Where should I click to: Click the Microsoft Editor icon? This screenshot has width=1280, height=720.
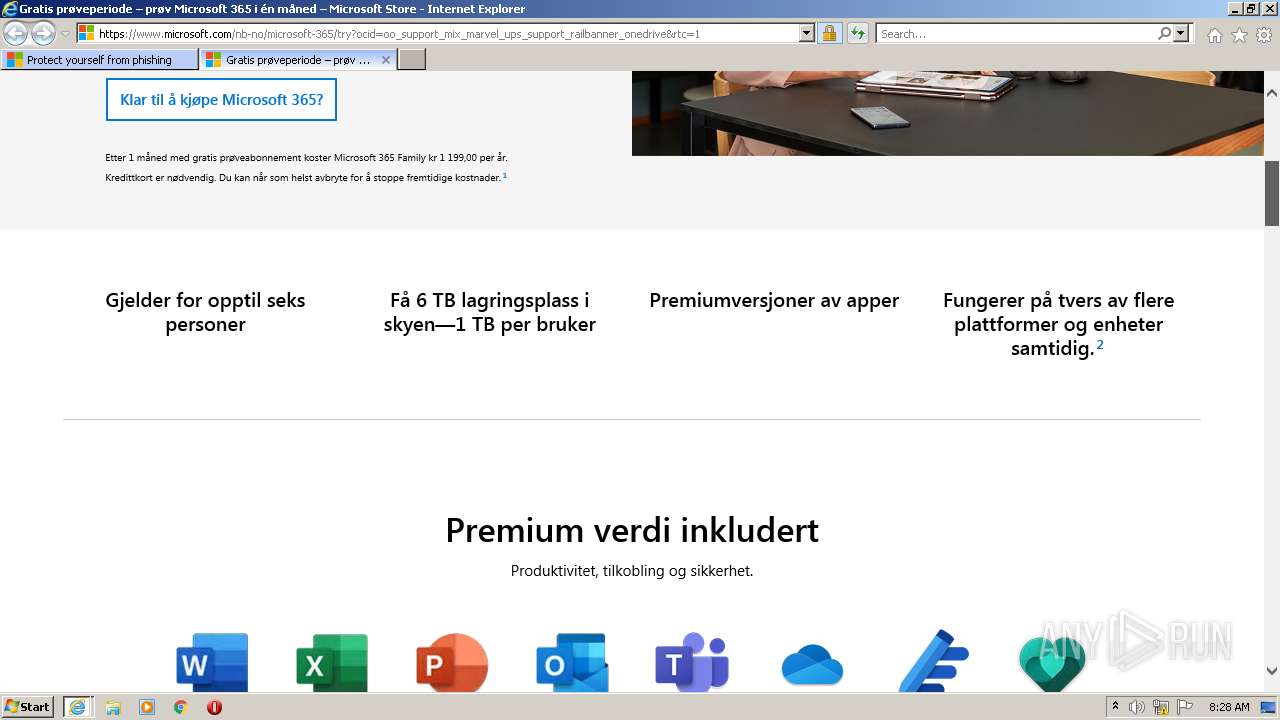click(x=932, y=662)
